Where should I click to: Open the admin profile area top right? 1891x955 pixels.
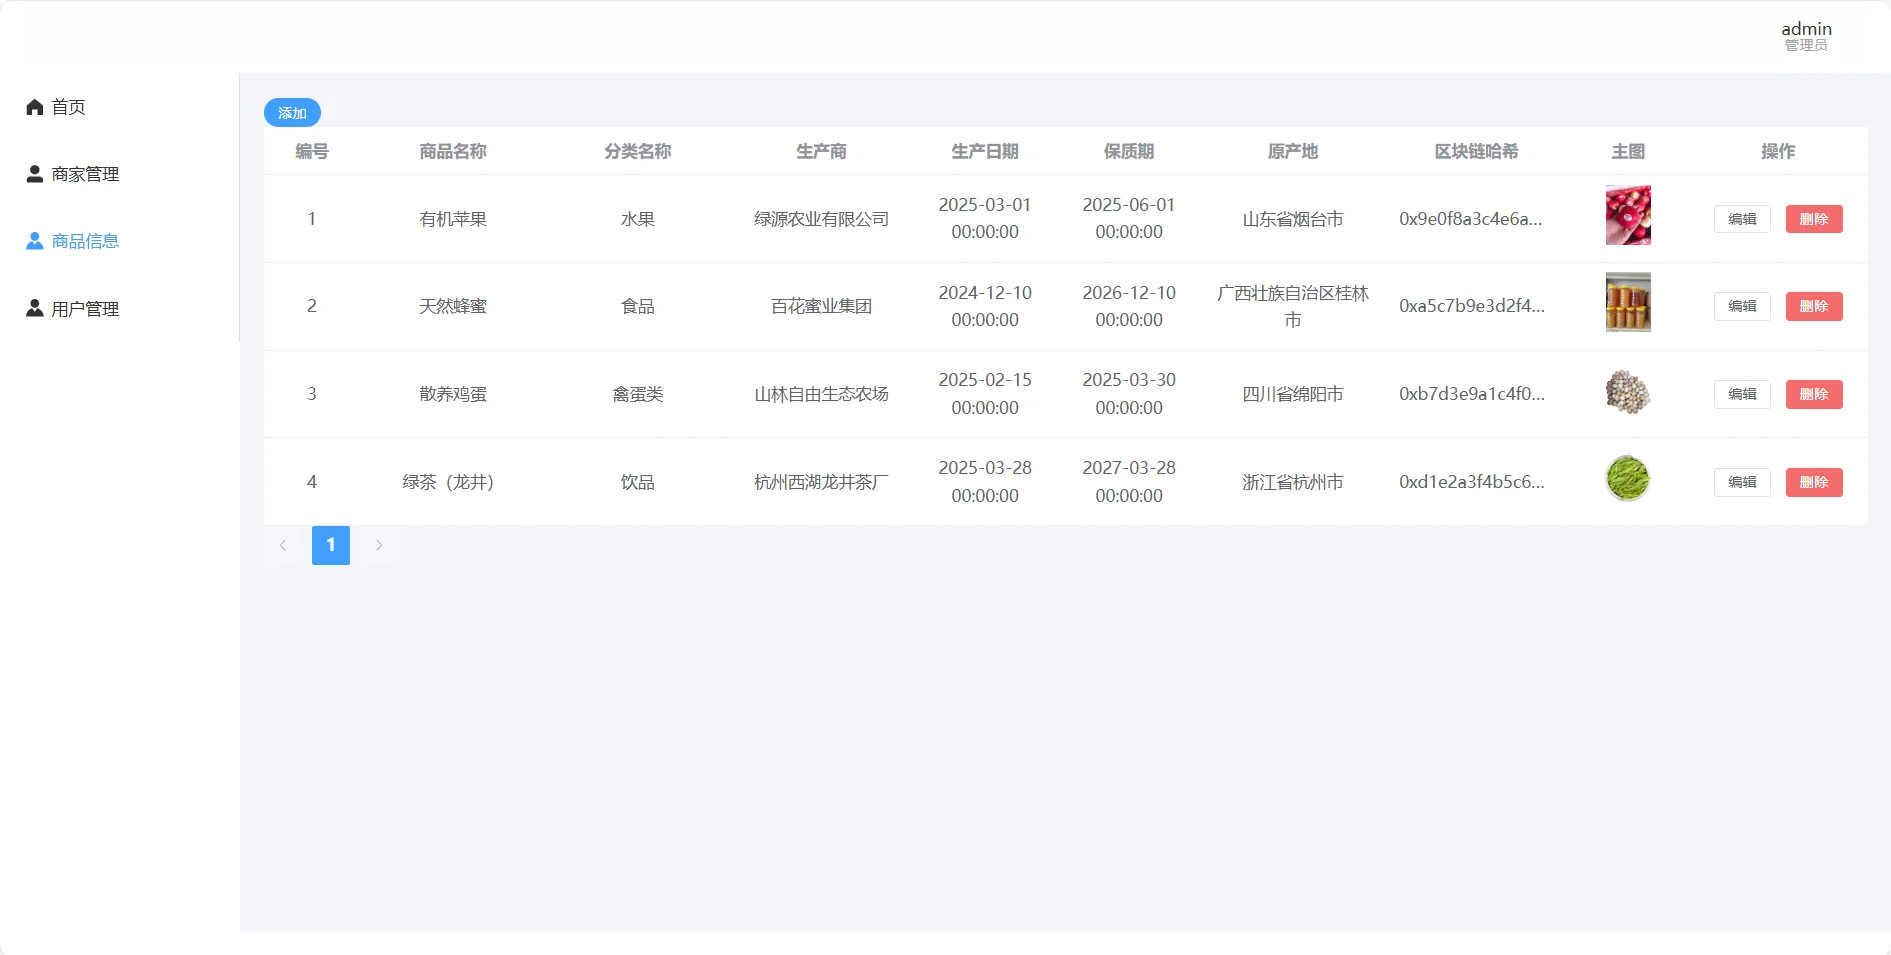pyautogui.click(x=1806, y=33)
